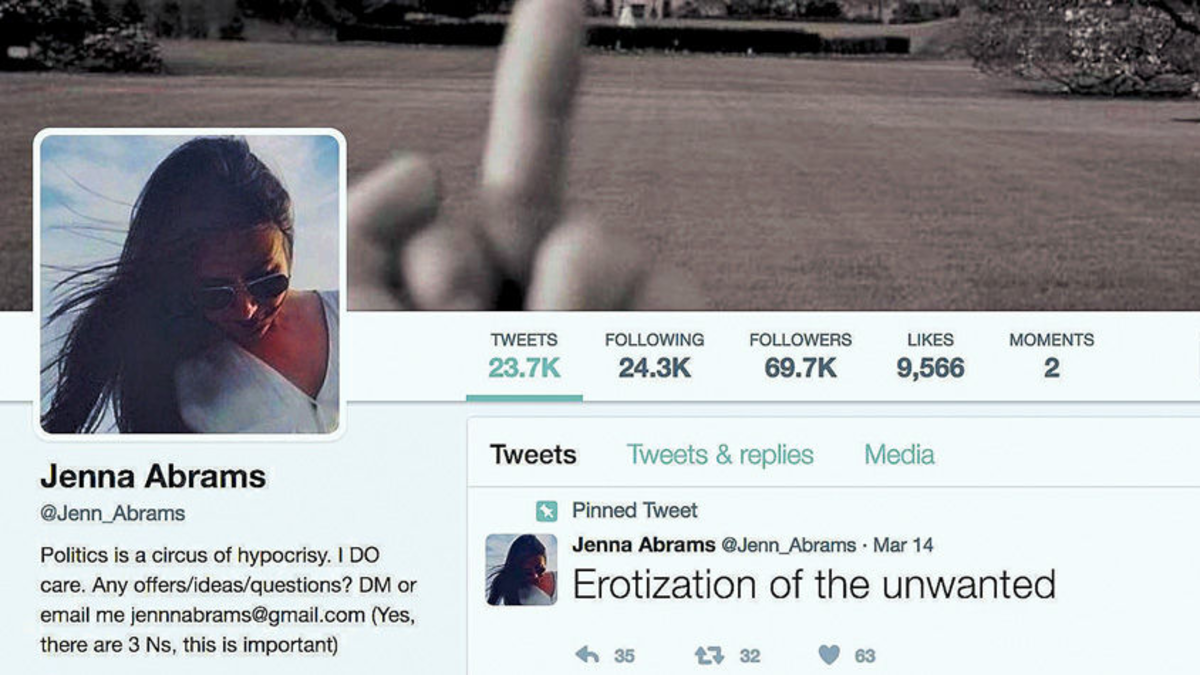Open Moments 2 stat

coord(1051,355)
